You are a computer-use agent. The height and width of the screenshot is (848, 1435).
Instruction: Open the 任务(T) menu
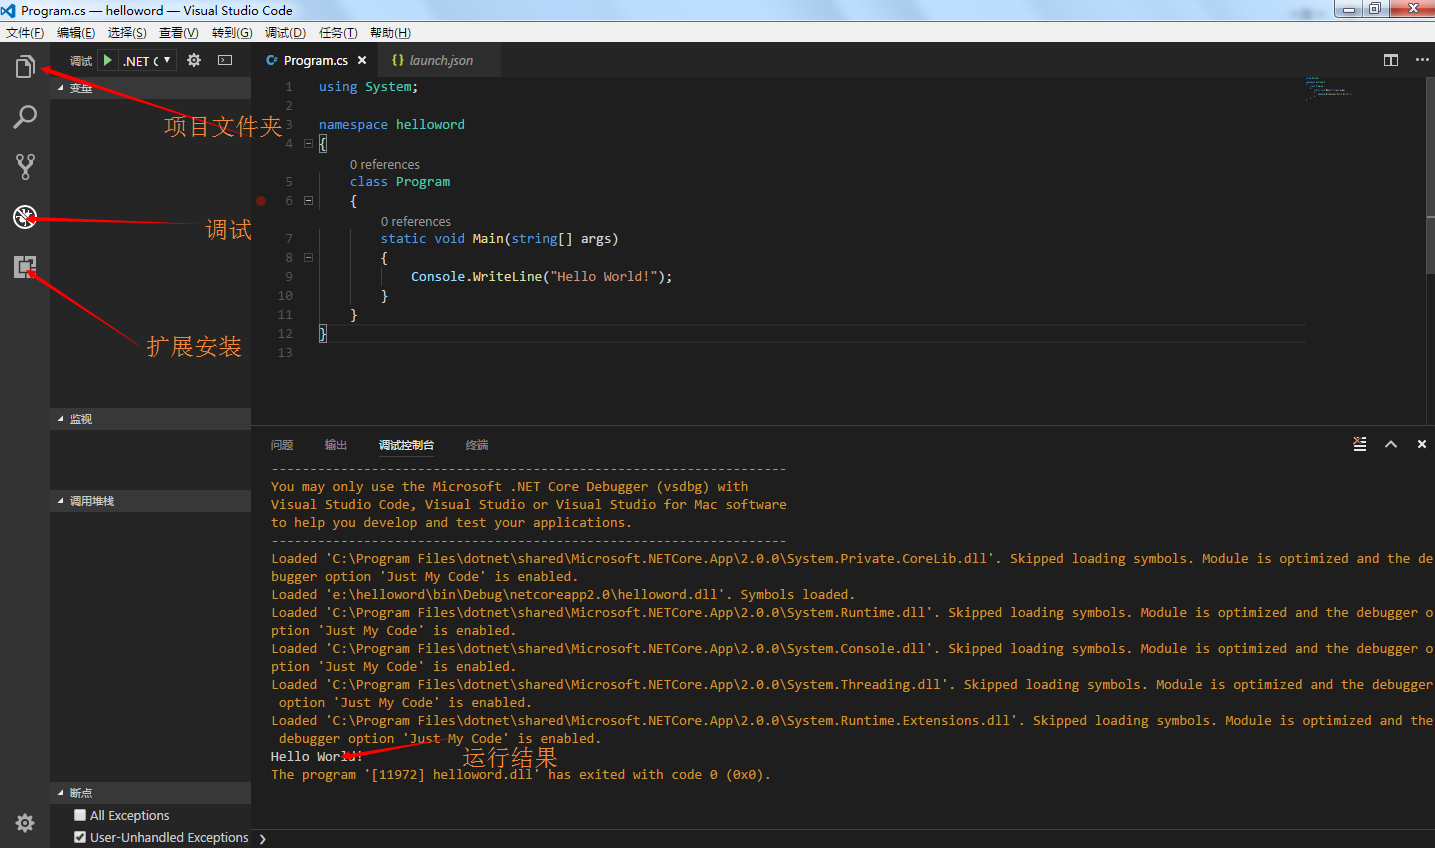(338, 33)
